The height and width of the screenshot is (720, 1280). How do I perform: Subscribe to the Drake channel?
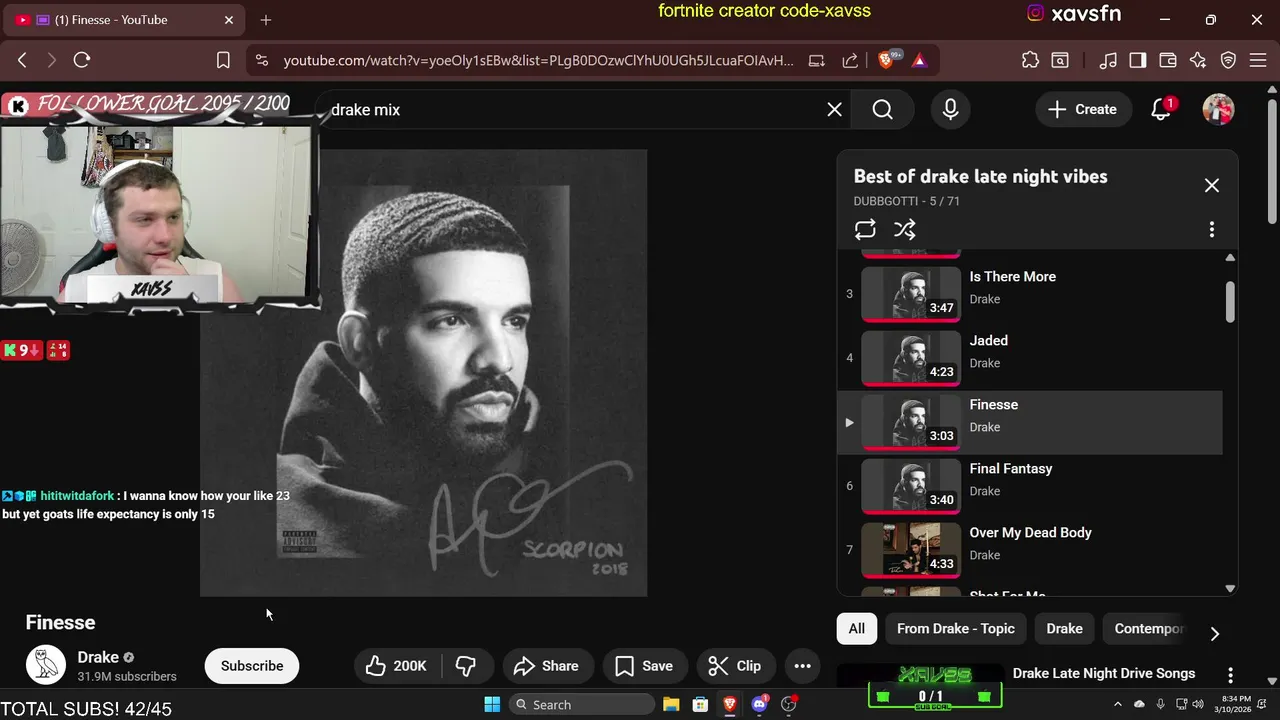[252, 666]
